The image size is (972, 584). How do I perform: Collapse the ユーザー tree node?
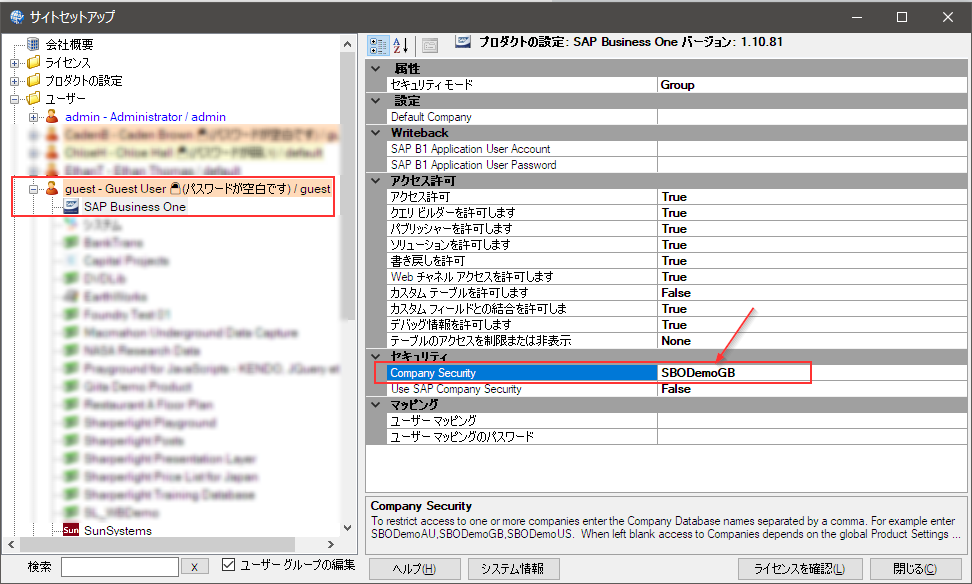[x=14, y=99]
